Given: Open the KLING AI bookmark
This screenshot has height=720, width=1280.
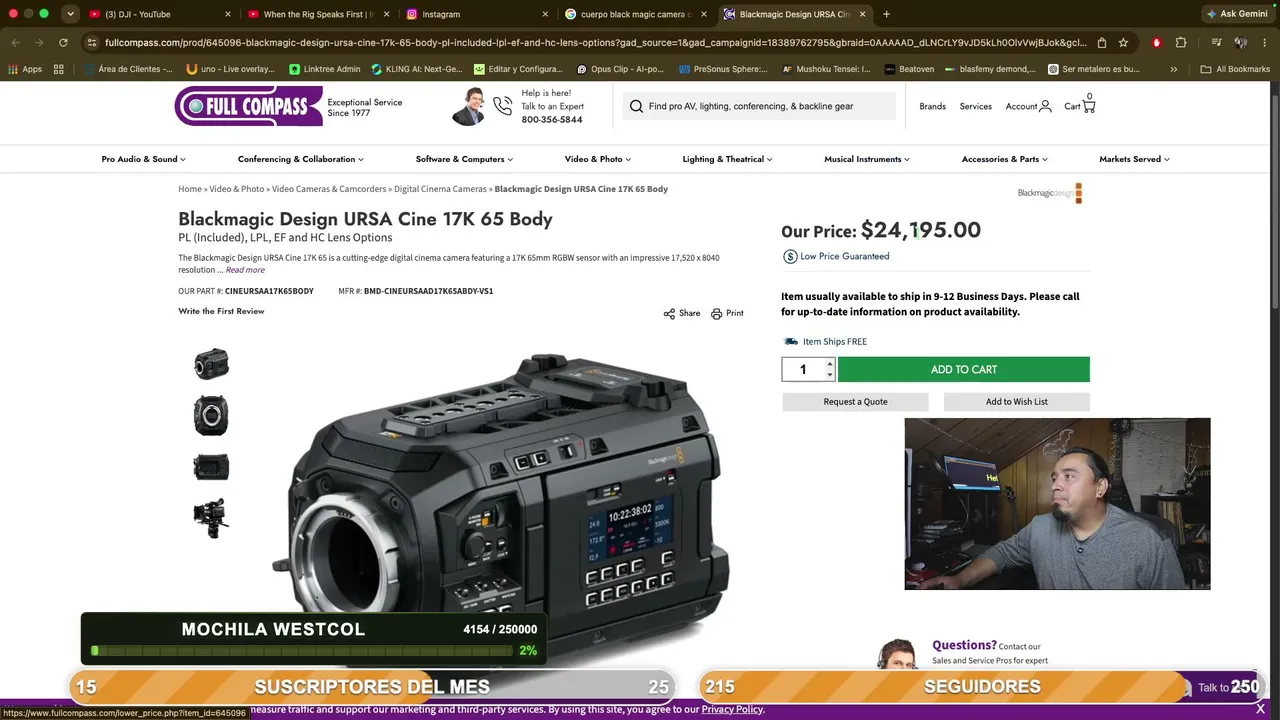Looking at the screenshot, I should (416, 69).
